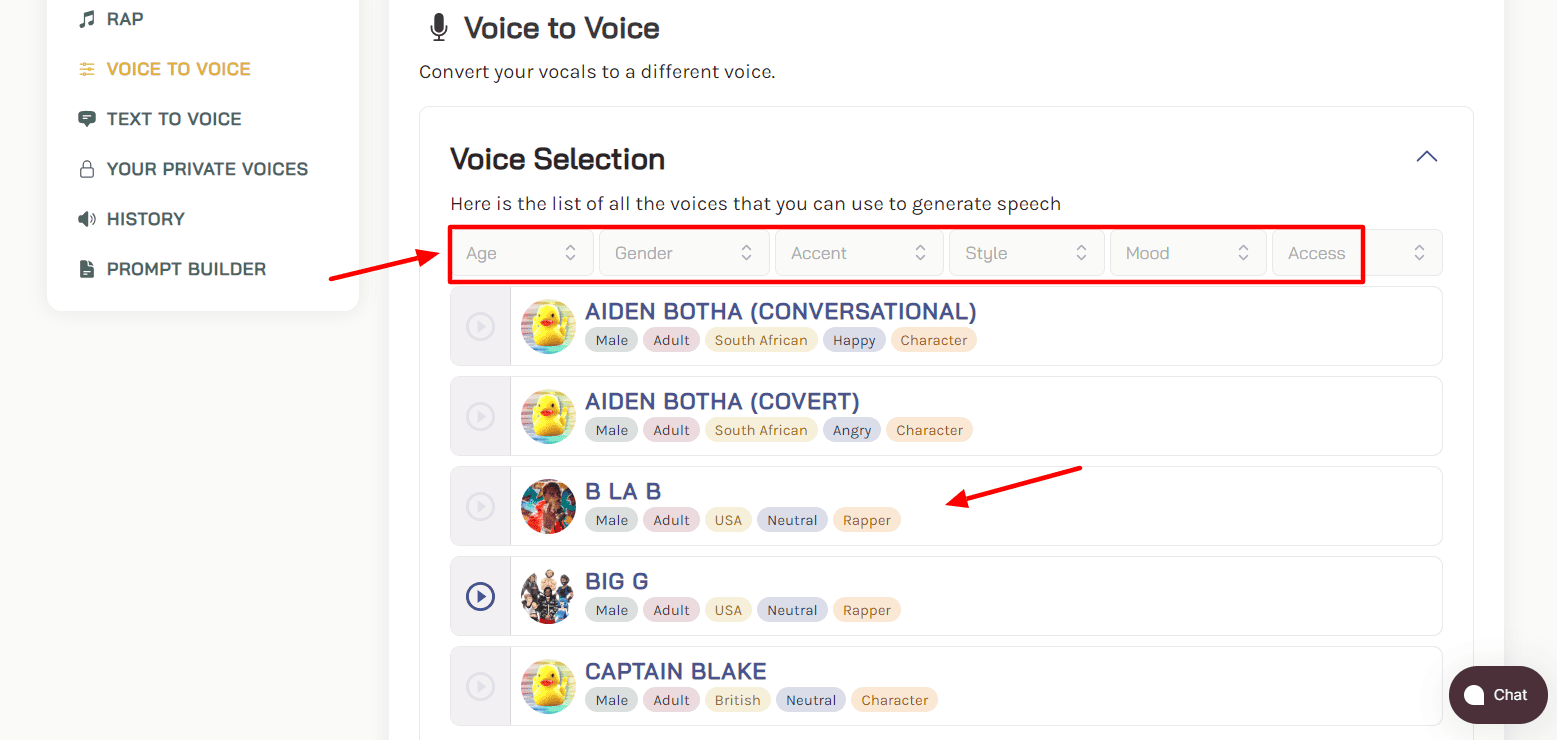The image size is (1557, 740).
Task: Play AIDEN BOTHA (COVERT) voice preview
Action: pyautogui.click(x=481, y=417)
